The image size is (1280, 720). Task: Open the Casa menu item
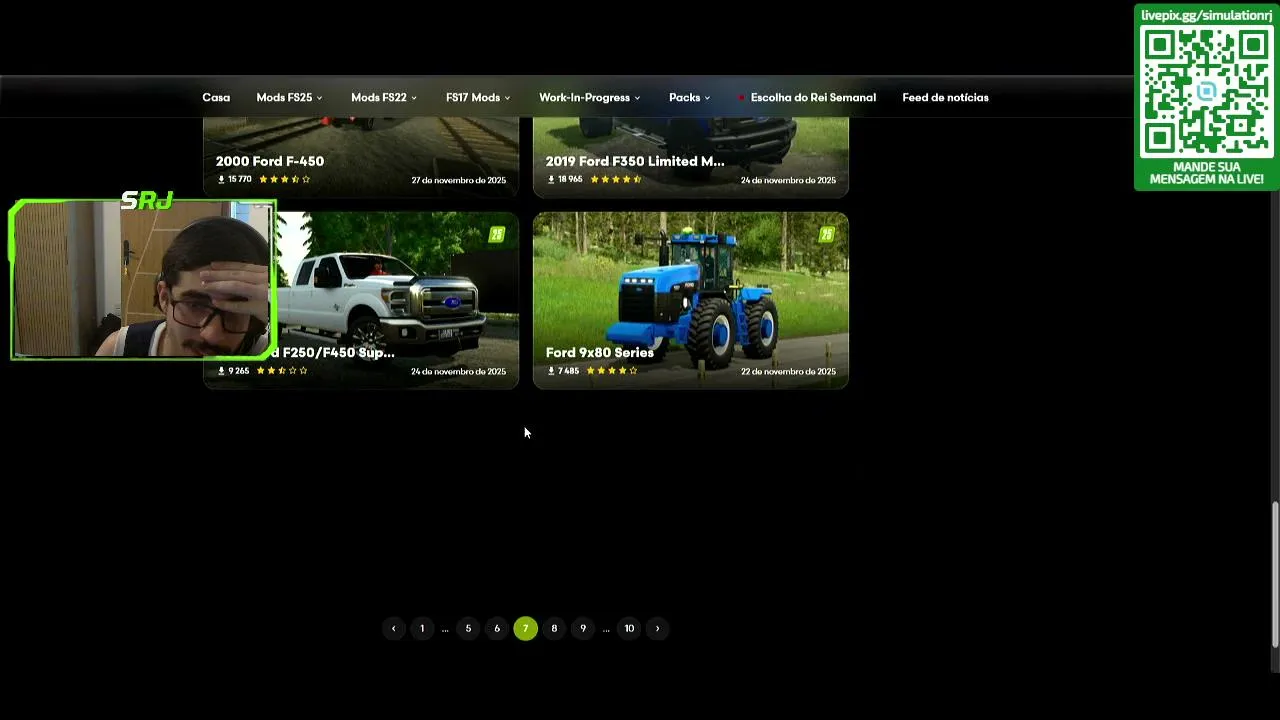pos(216,98)
